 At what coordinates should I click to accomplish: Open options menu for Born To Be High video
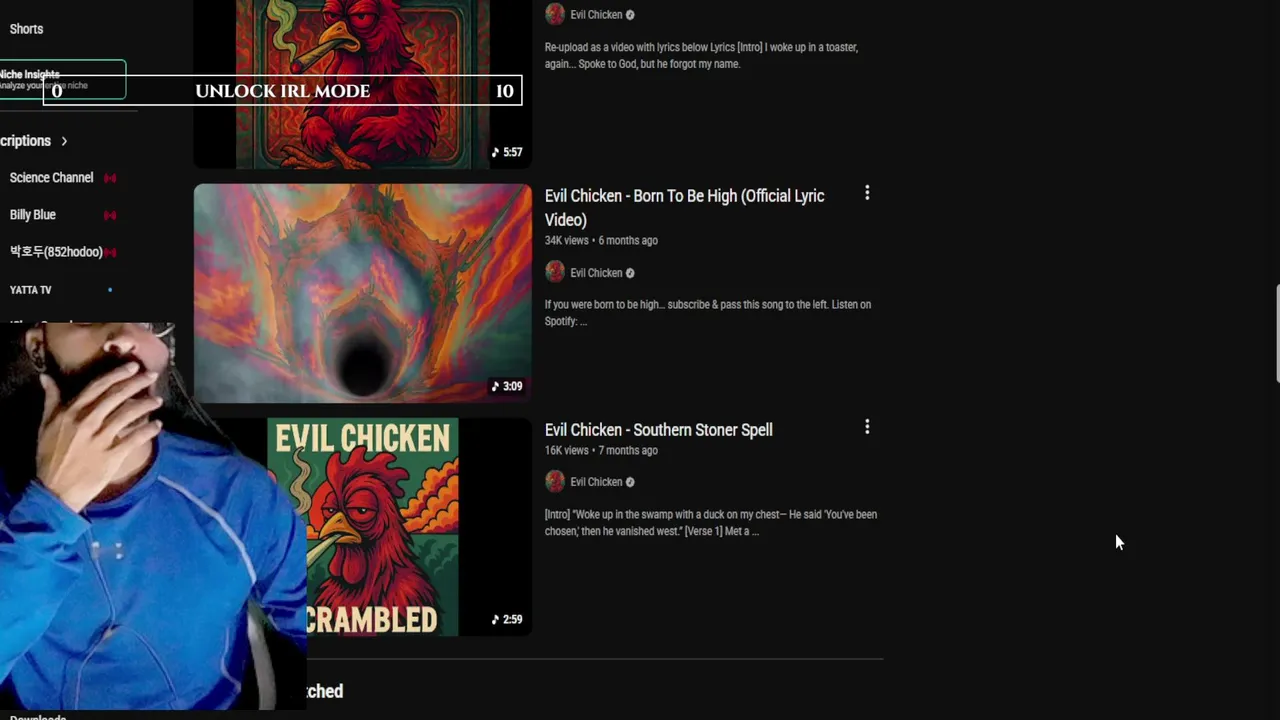click(867, 193)
